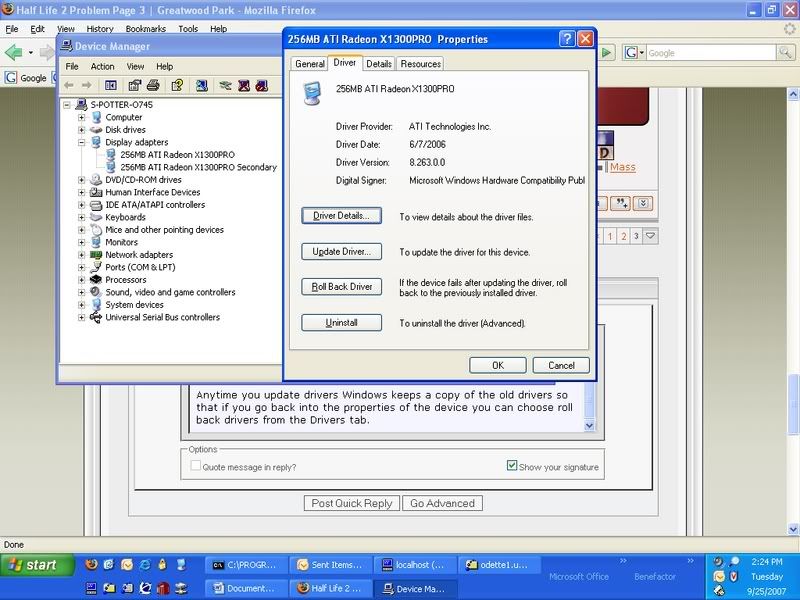
Task: Click the search magnifier in Firefox
Action: 785,53
